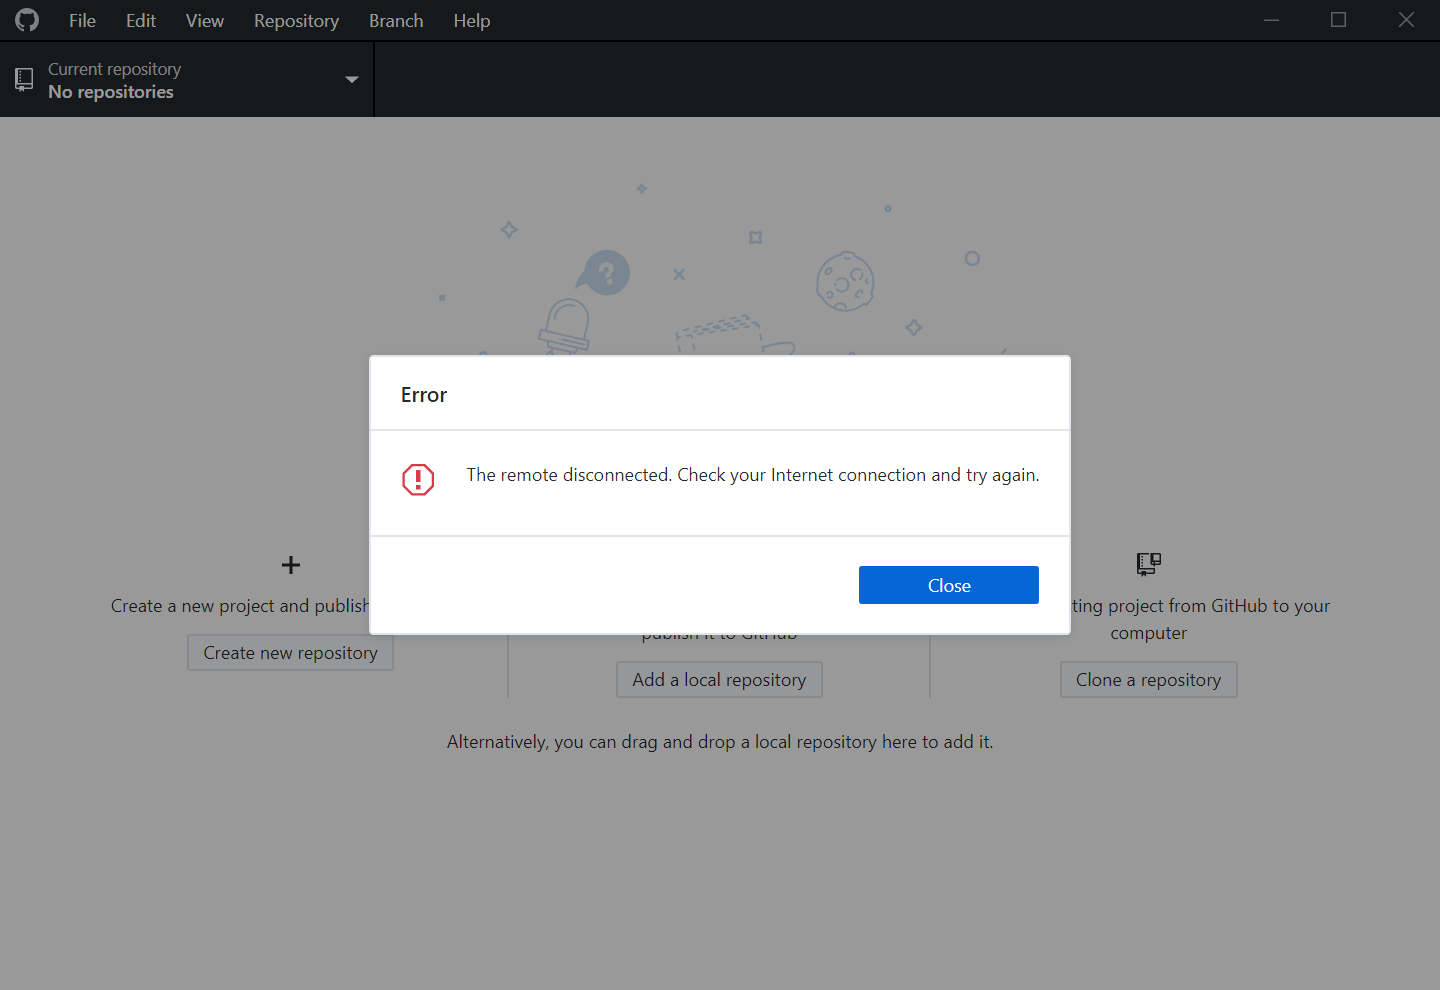This screenshot has width=1440, height=990.
Task: Click Clone a repository
Action: [x=1148, y=679]
